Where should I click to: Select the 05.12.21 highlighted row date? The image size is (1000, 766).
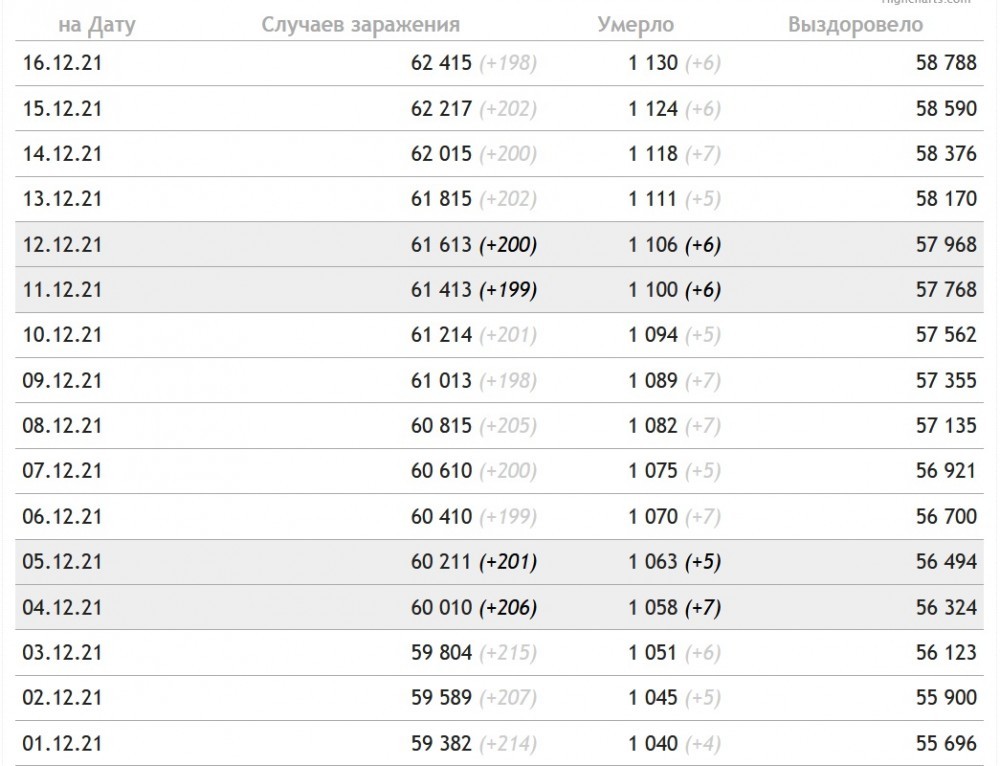click(x=62, y=561)
